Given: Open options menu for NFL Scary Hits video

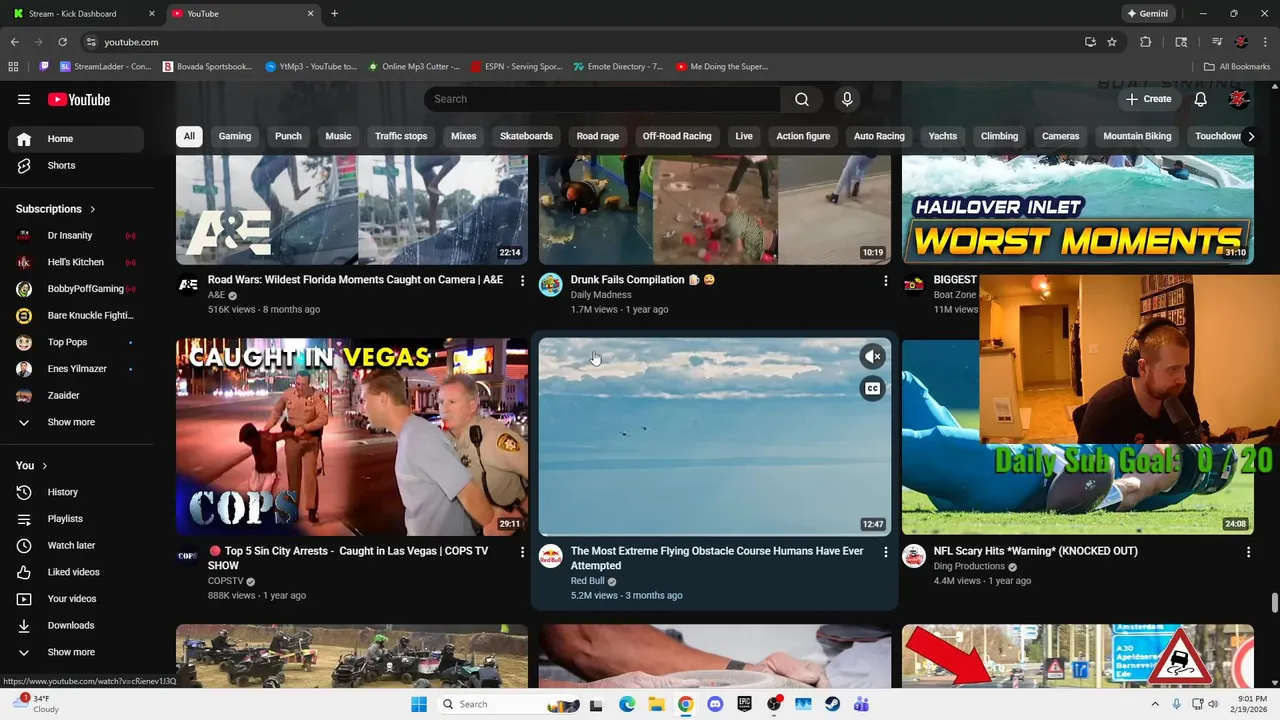Looking at the screenshot, I should click(1248, 552).
